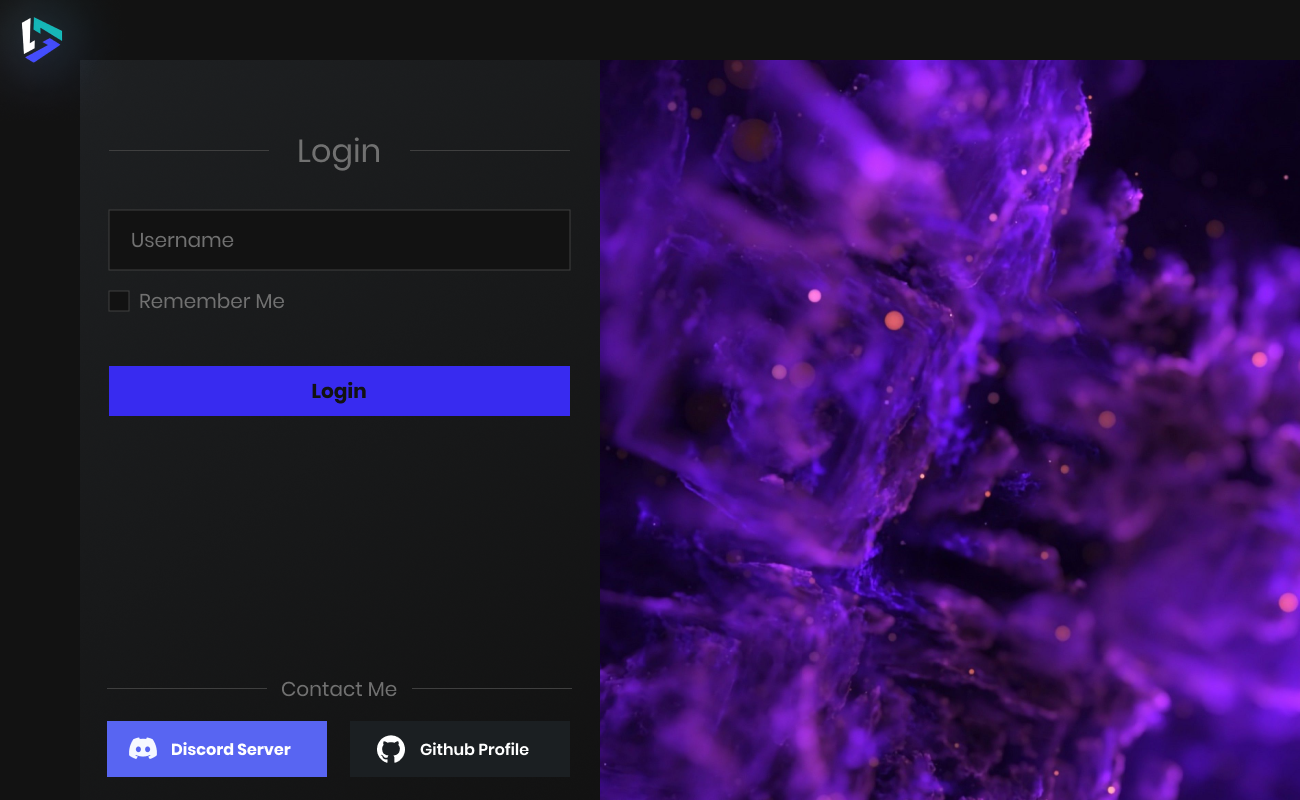This screenshot has height=800, width=1300.
Task: Click the app logo in top-left corner
Action: pyautogui.click(x=42, y=40)
